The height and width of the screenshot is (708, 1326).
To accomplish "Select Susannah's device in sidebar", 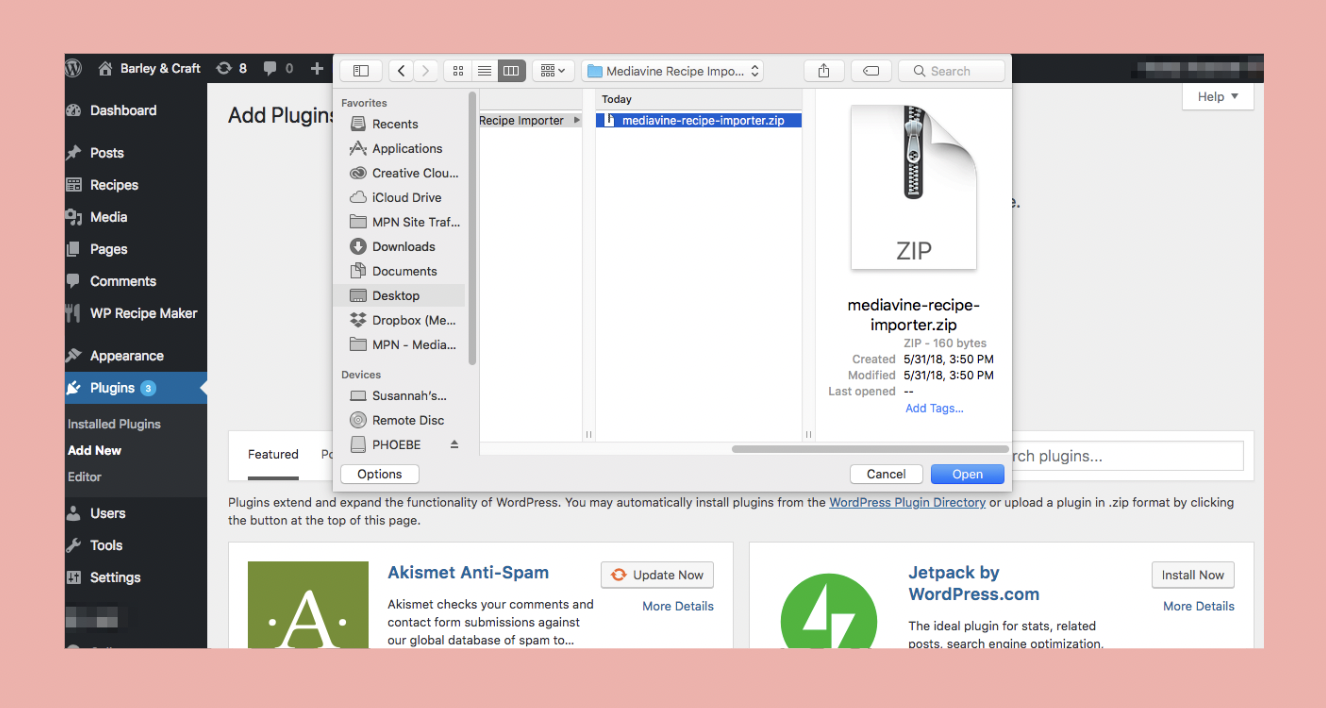I will 409,396.
